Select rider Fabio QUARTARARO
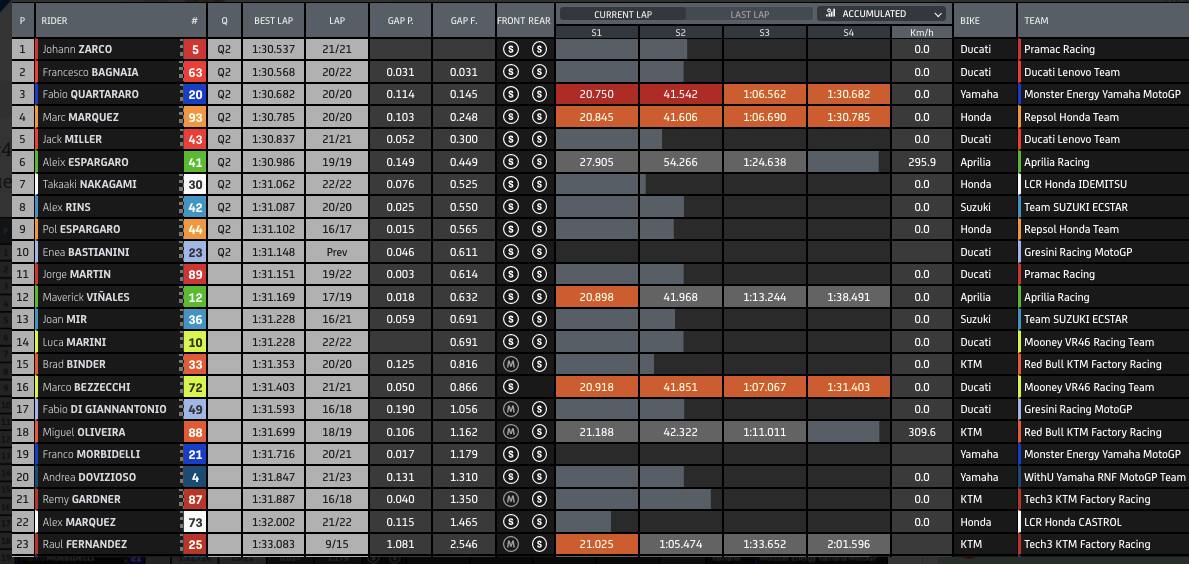 tap(91, 95)
